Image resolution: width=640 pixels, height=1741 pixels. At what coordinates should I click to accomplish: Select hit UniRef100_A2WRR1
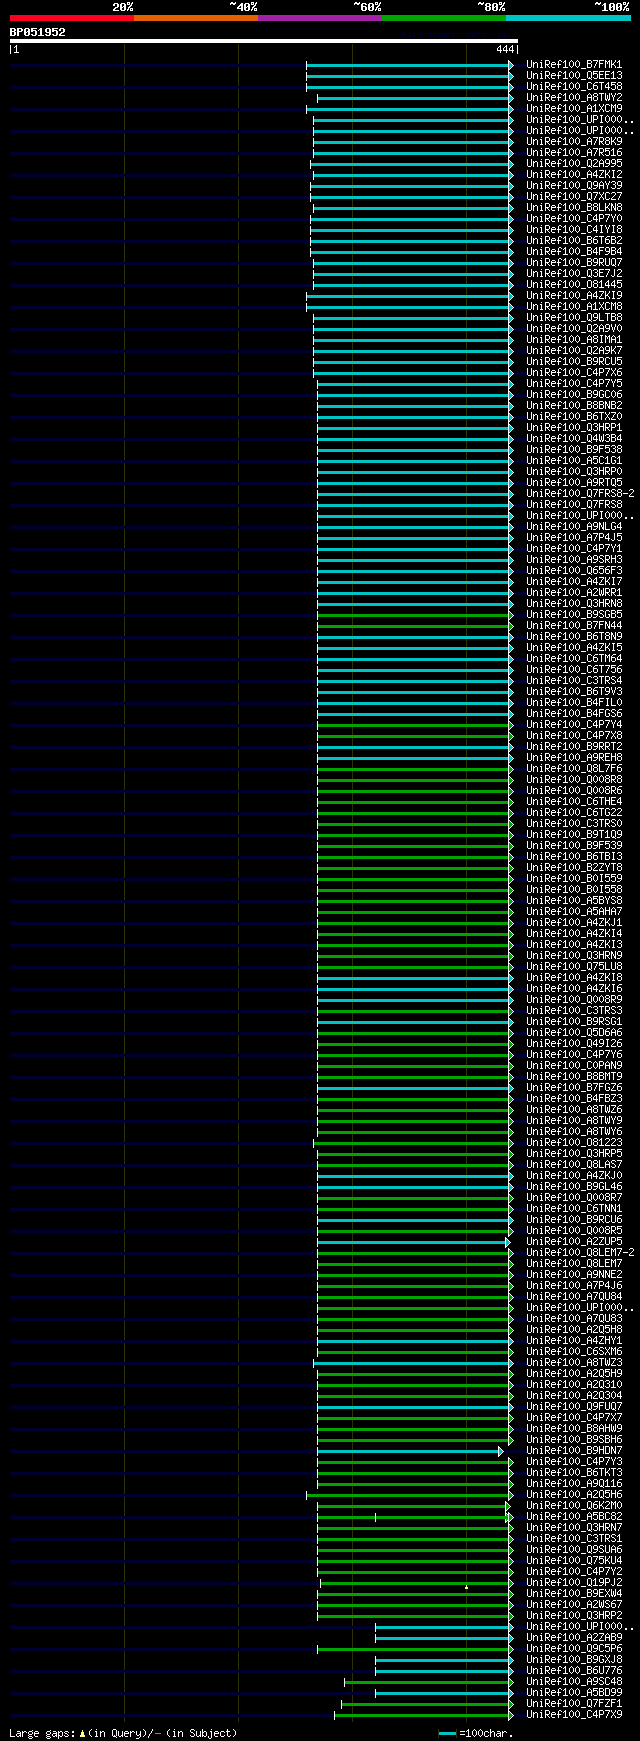(574, 593)
